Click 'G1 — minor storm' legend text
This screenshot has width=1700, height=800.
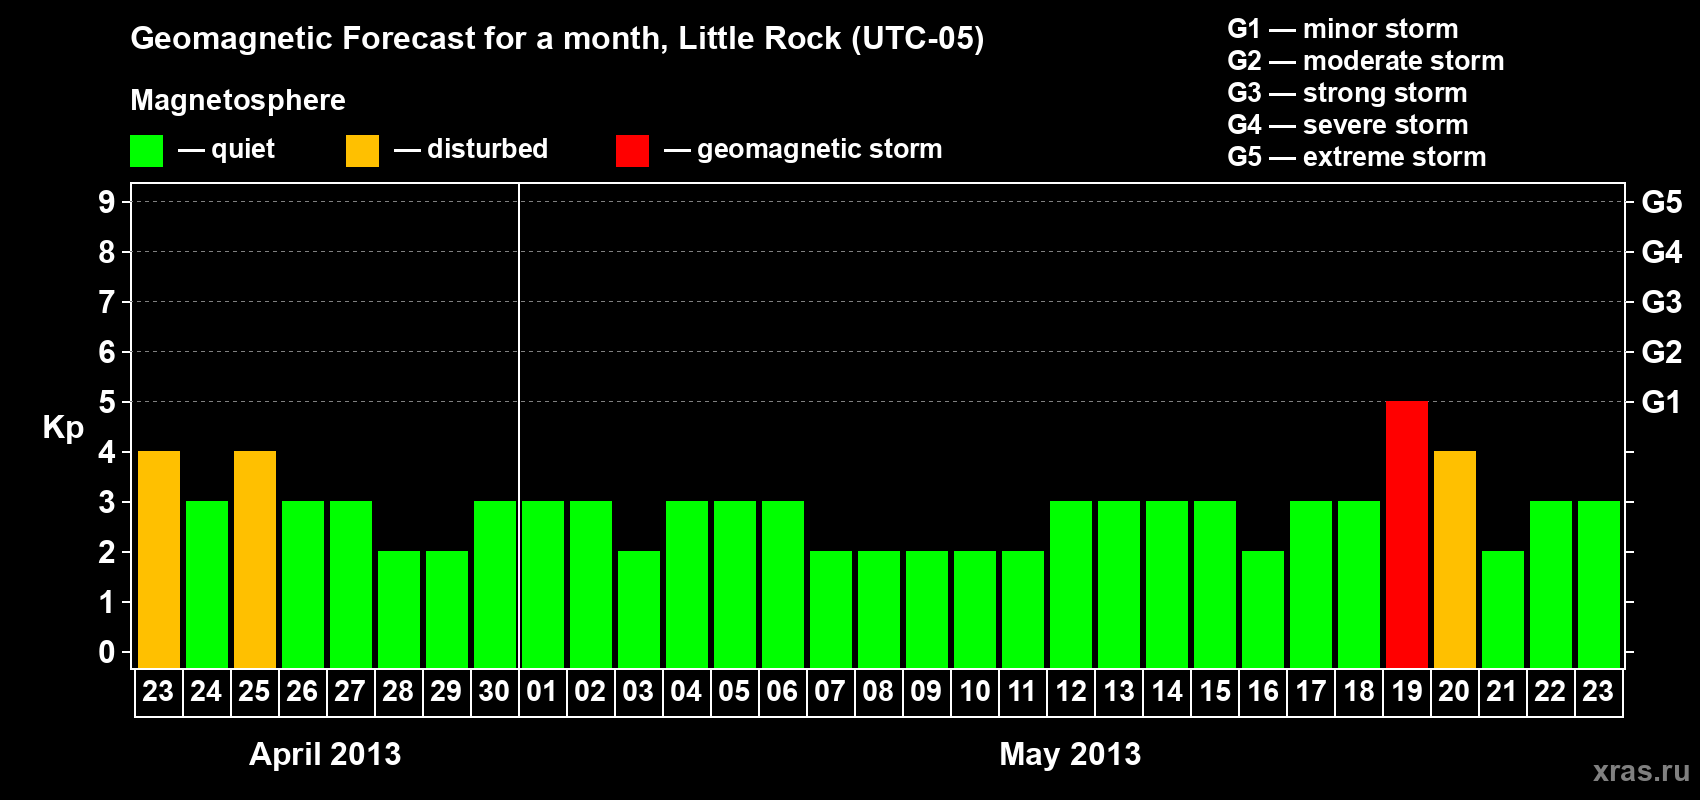coord(1343,29)
